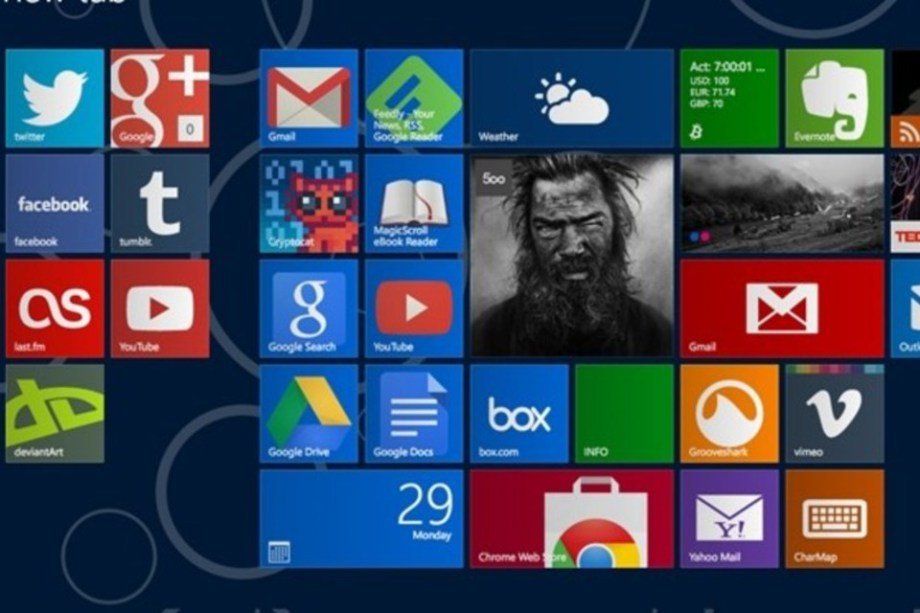Launch the deviantArt tile

55,414
